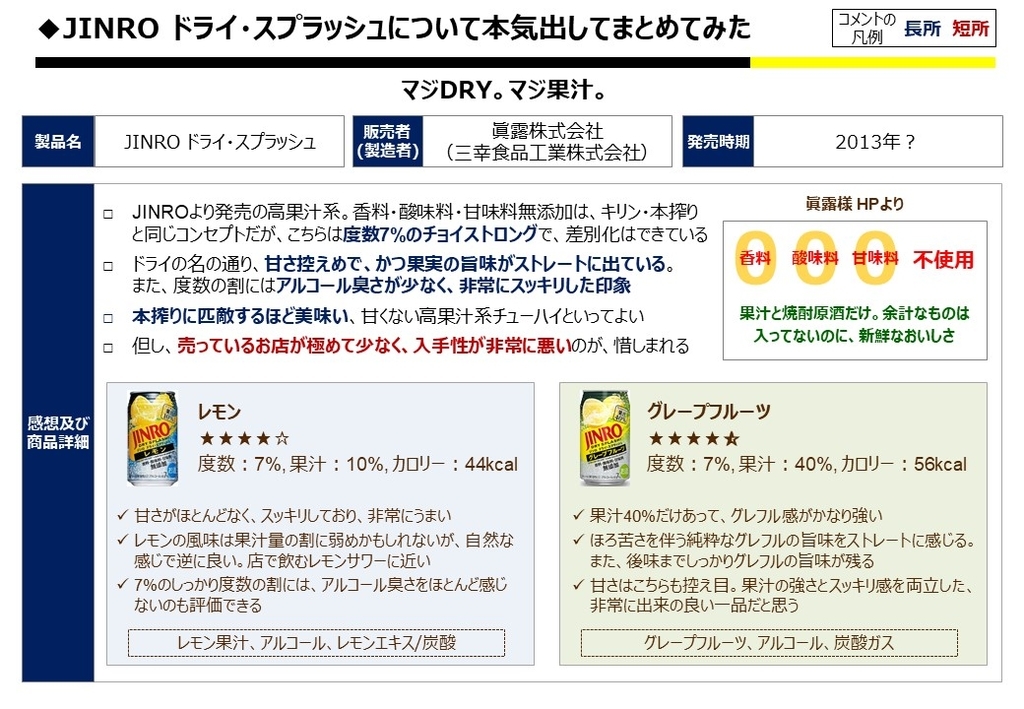1024x709 pixels.
Task: Select the 製品名 header cell
Action: pos(58,141)
